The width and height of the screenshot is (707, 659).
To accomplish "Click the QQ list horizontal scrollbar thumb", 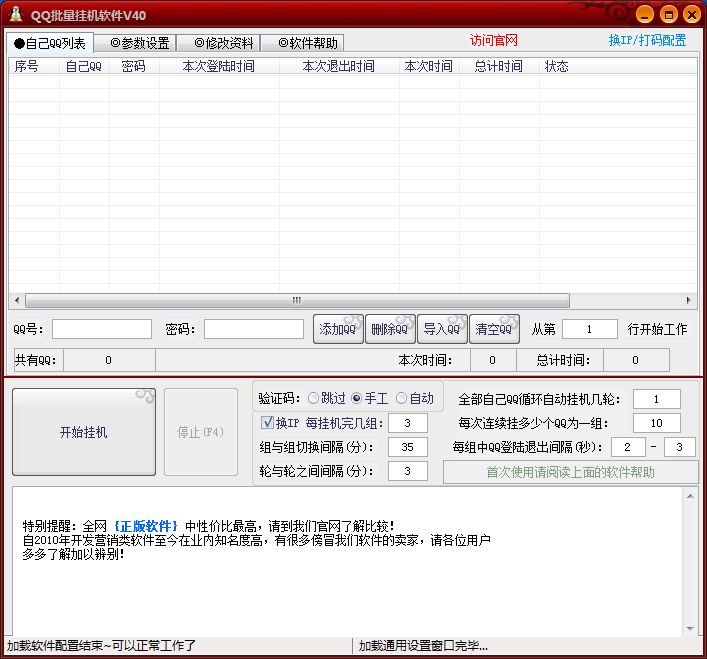I will point(297,300).
